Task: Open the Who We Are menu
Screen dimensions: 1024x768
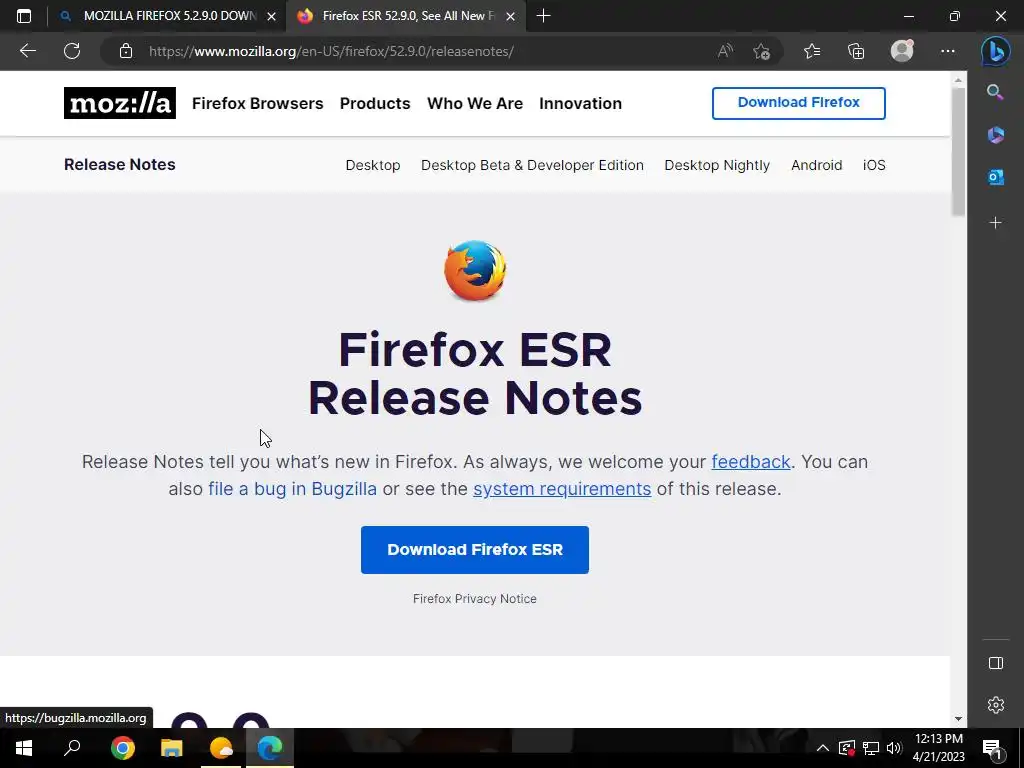Action: 475,103
